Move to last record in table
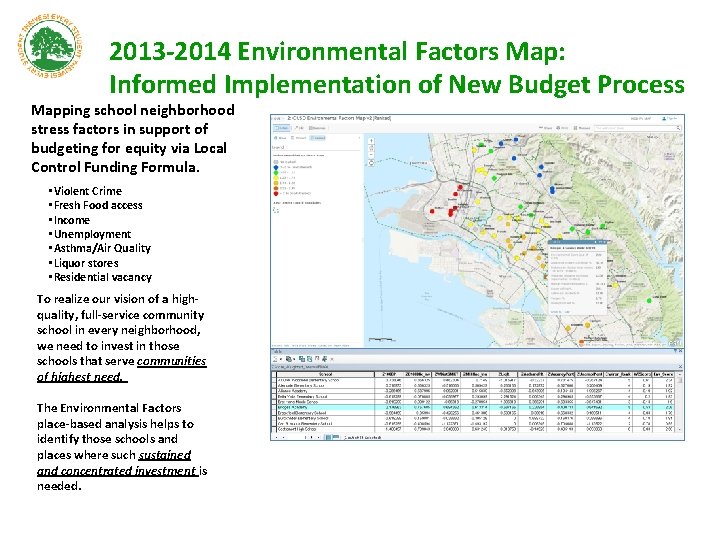The image size is (720, 540). (319, 438)
